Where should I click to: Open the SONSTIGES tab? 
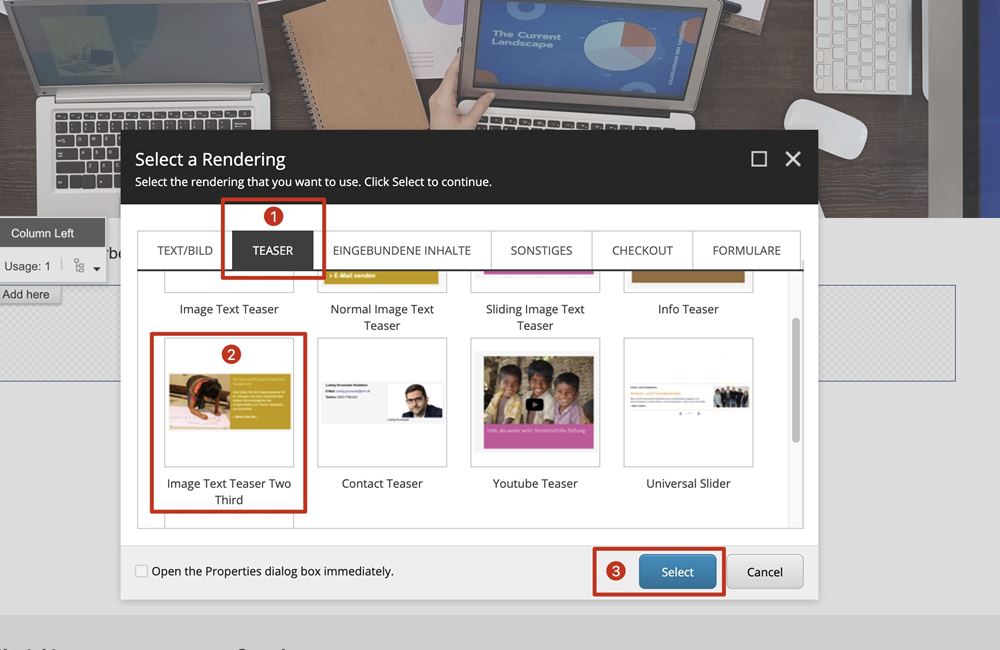[x=541, y=250]
